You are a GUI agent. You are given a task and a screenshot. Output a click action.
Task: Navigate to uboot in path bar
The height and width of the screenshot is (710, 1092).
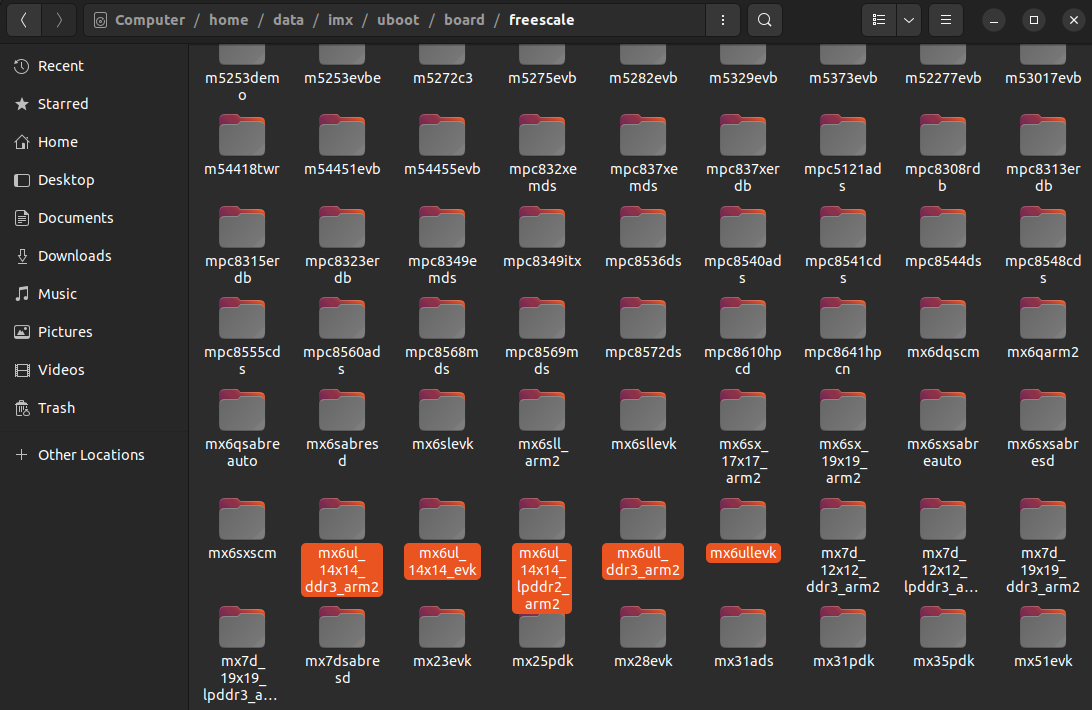pyautogui.click(x=398, y=20)
